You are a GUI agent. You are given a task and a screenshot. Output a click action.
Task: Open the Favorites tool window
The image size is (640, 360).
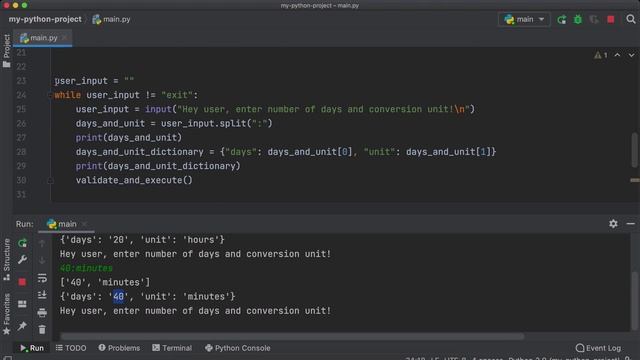pyautogui.click(x=7, y=314)
